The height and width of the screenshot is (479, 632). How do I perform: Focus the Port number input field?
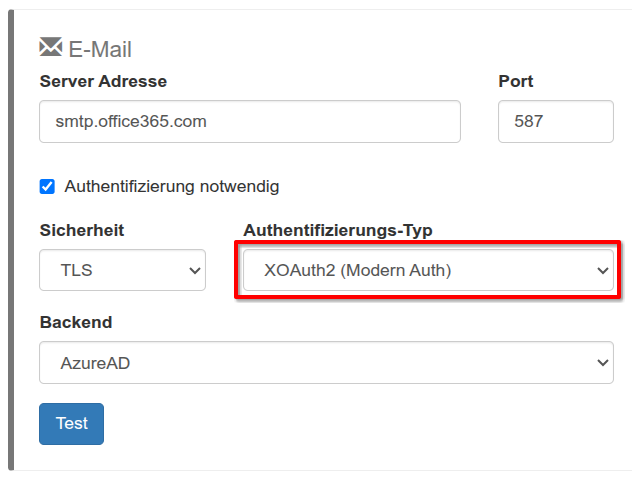point(555,122)
